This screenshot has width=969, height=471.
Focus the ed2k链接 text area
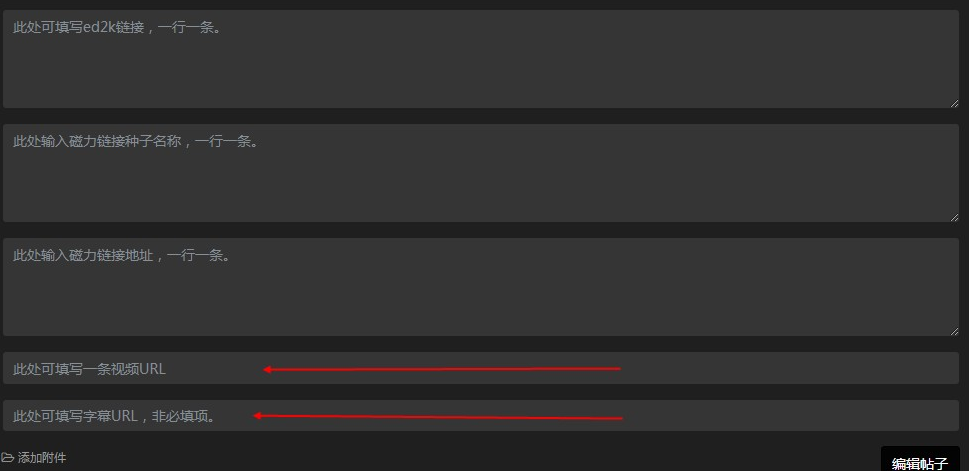tap(480, 60)
